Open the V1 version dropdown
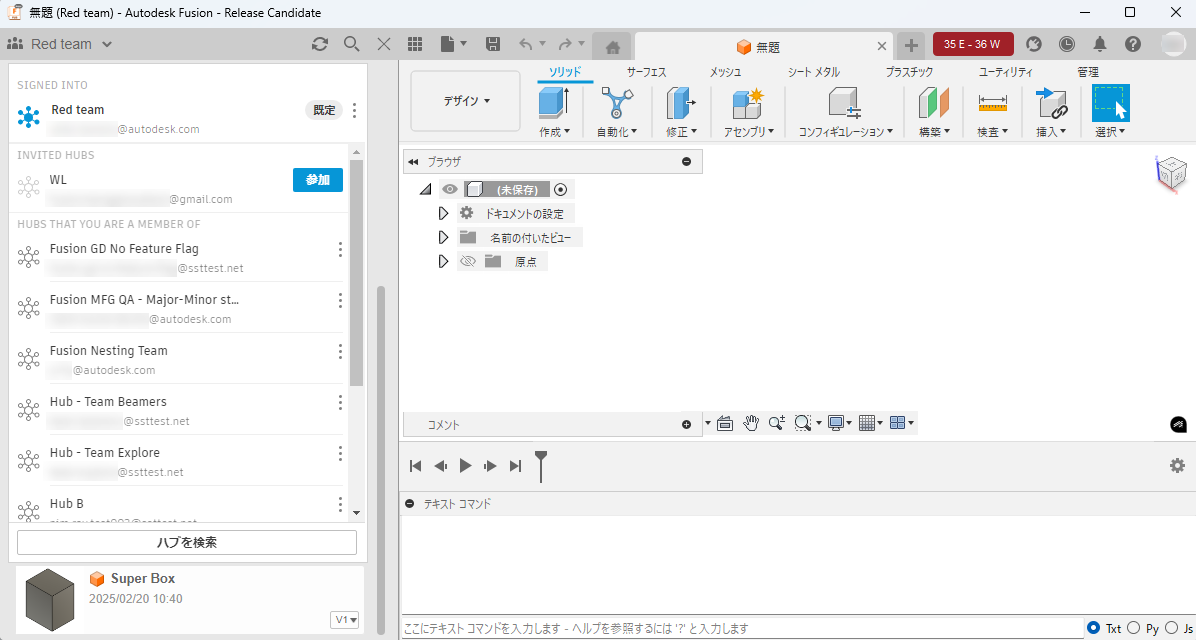The image size is (1196, 640). point(346,620)
